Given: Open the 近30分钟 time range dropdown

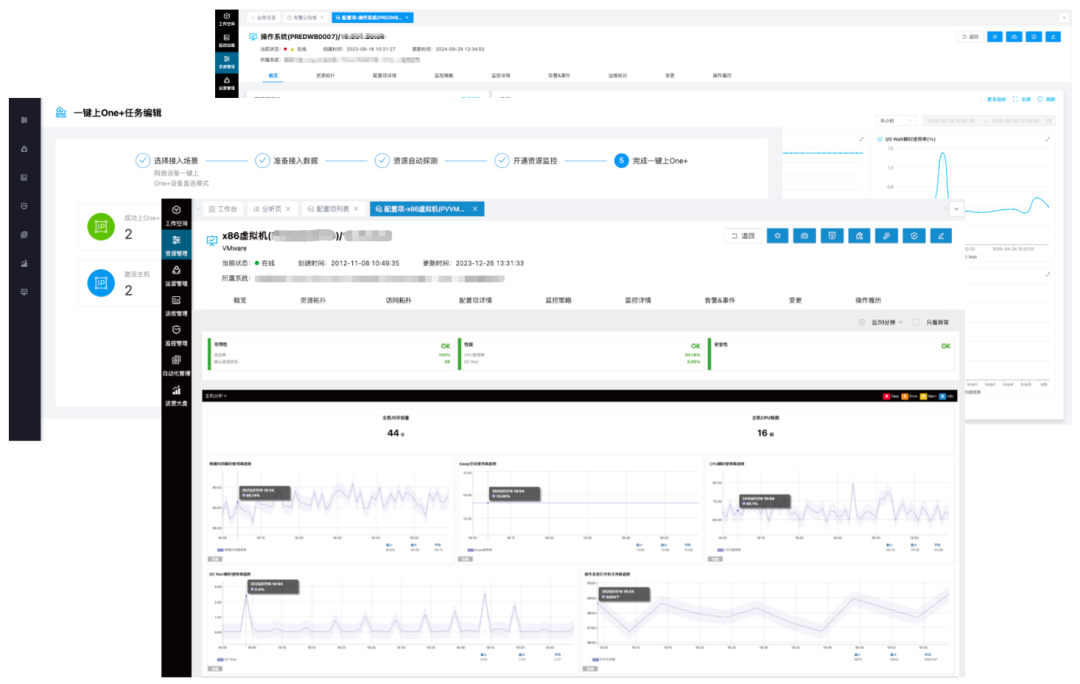Looking at the screenshot, I should (x=887, y=322).
